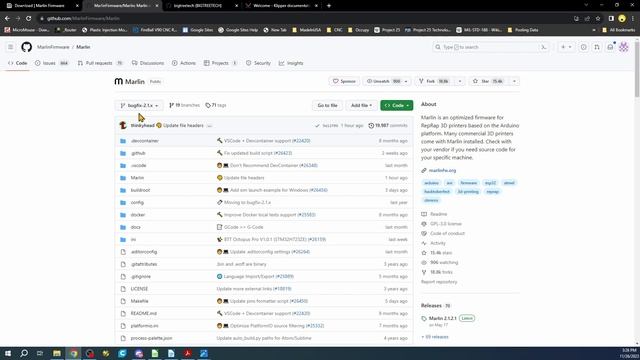The height and width of the screenshot is (360, 640).
Task: Switch to the Issues tab
Action: tap(51, 63)
